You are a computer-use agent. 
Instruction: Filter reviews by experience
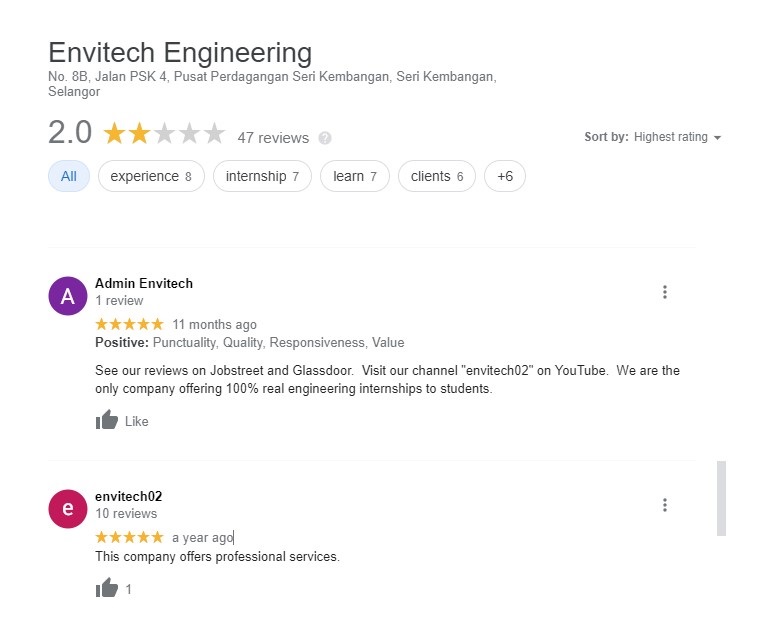click(x=151, y=177)
